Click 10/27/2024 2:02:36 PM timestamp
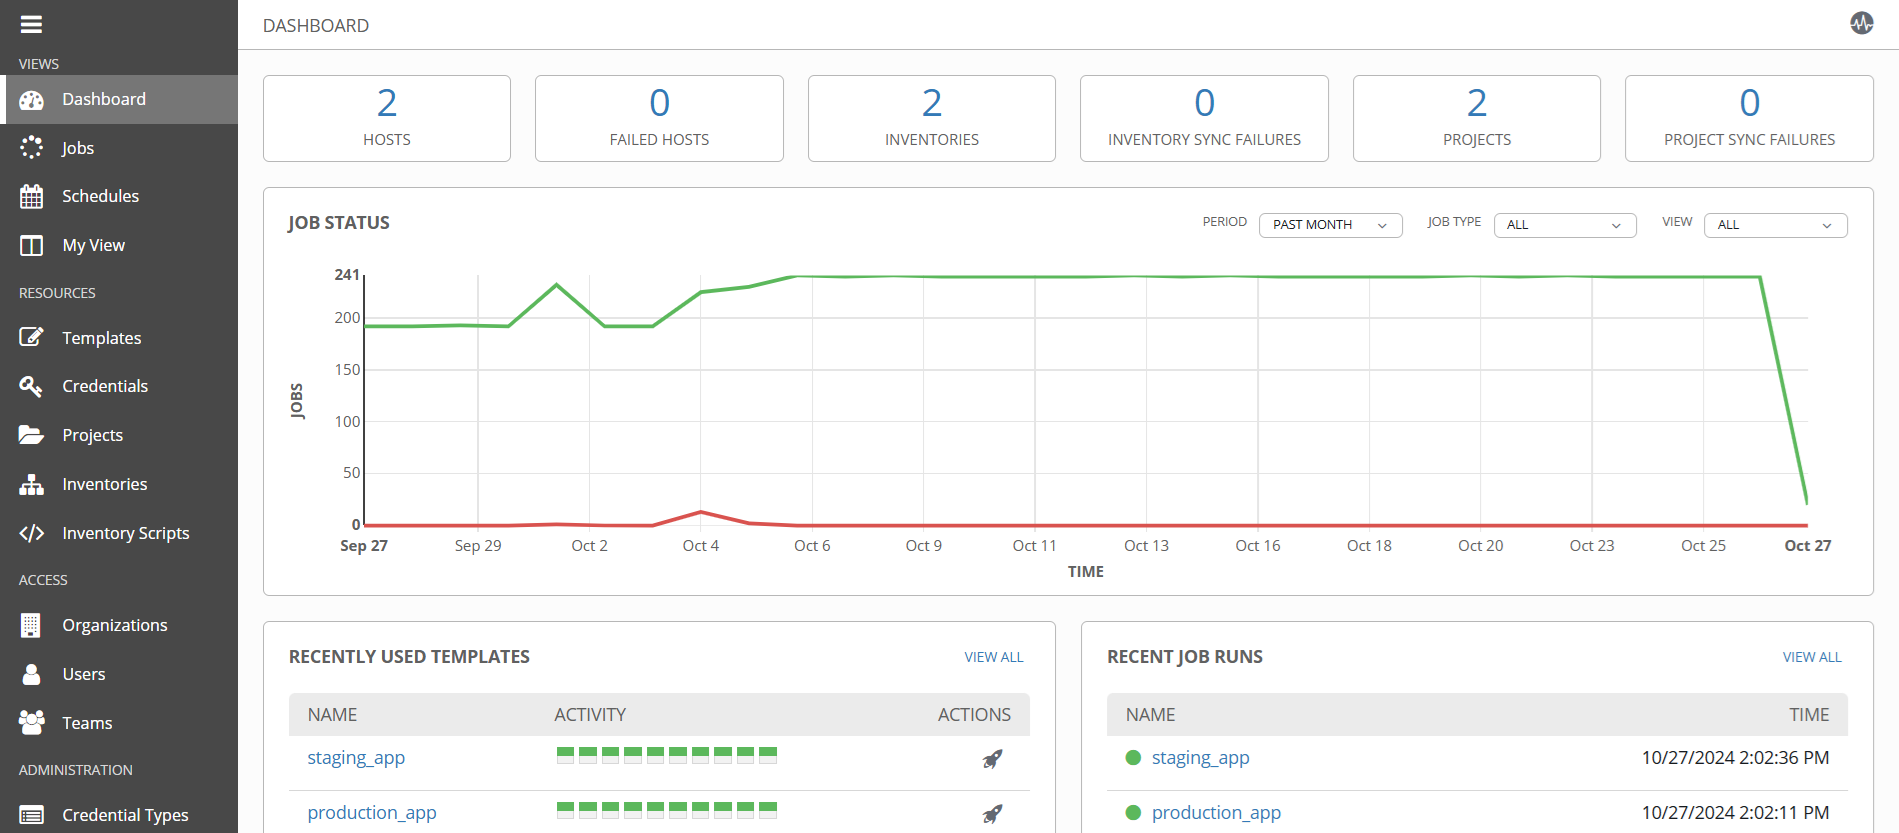 pos(1735,758)
